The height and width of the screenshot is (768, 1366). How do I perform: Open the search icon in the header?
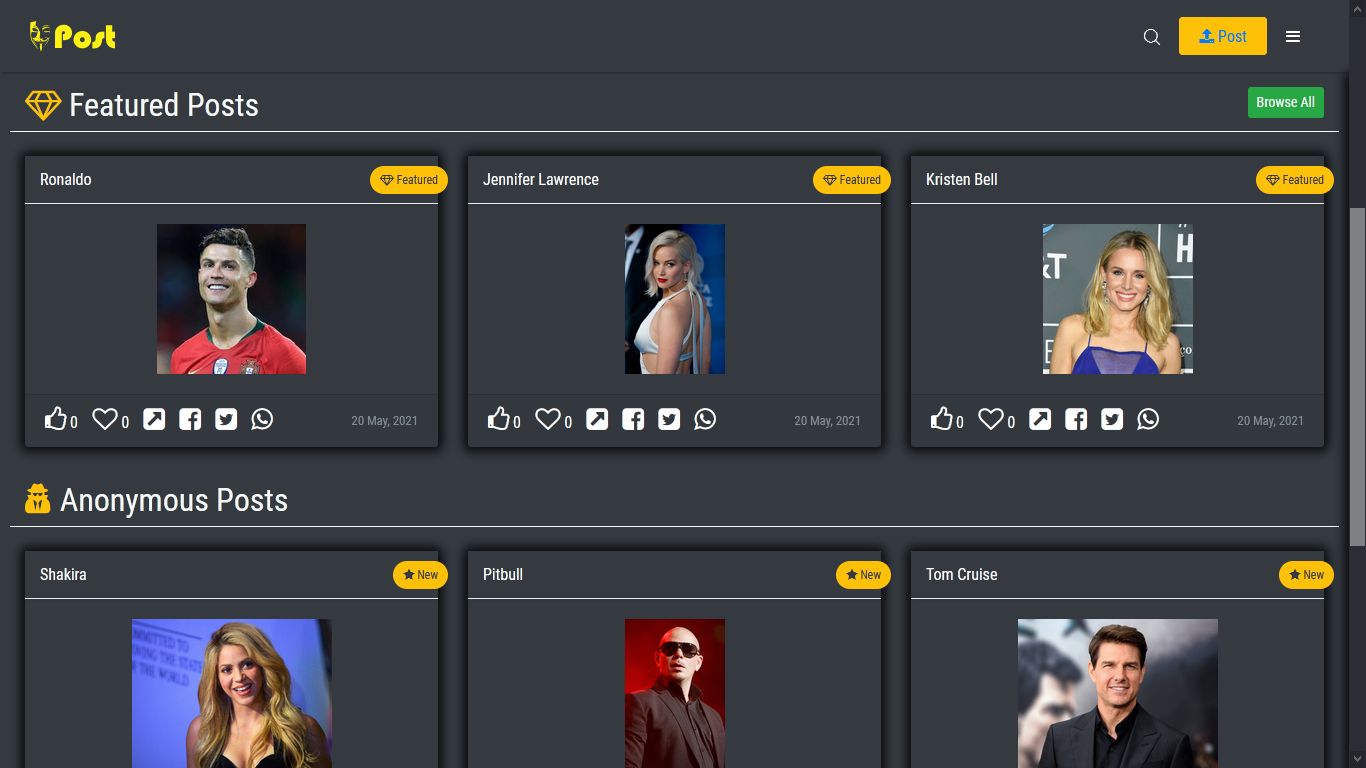pyautogui.click(x=1151, y=36)
